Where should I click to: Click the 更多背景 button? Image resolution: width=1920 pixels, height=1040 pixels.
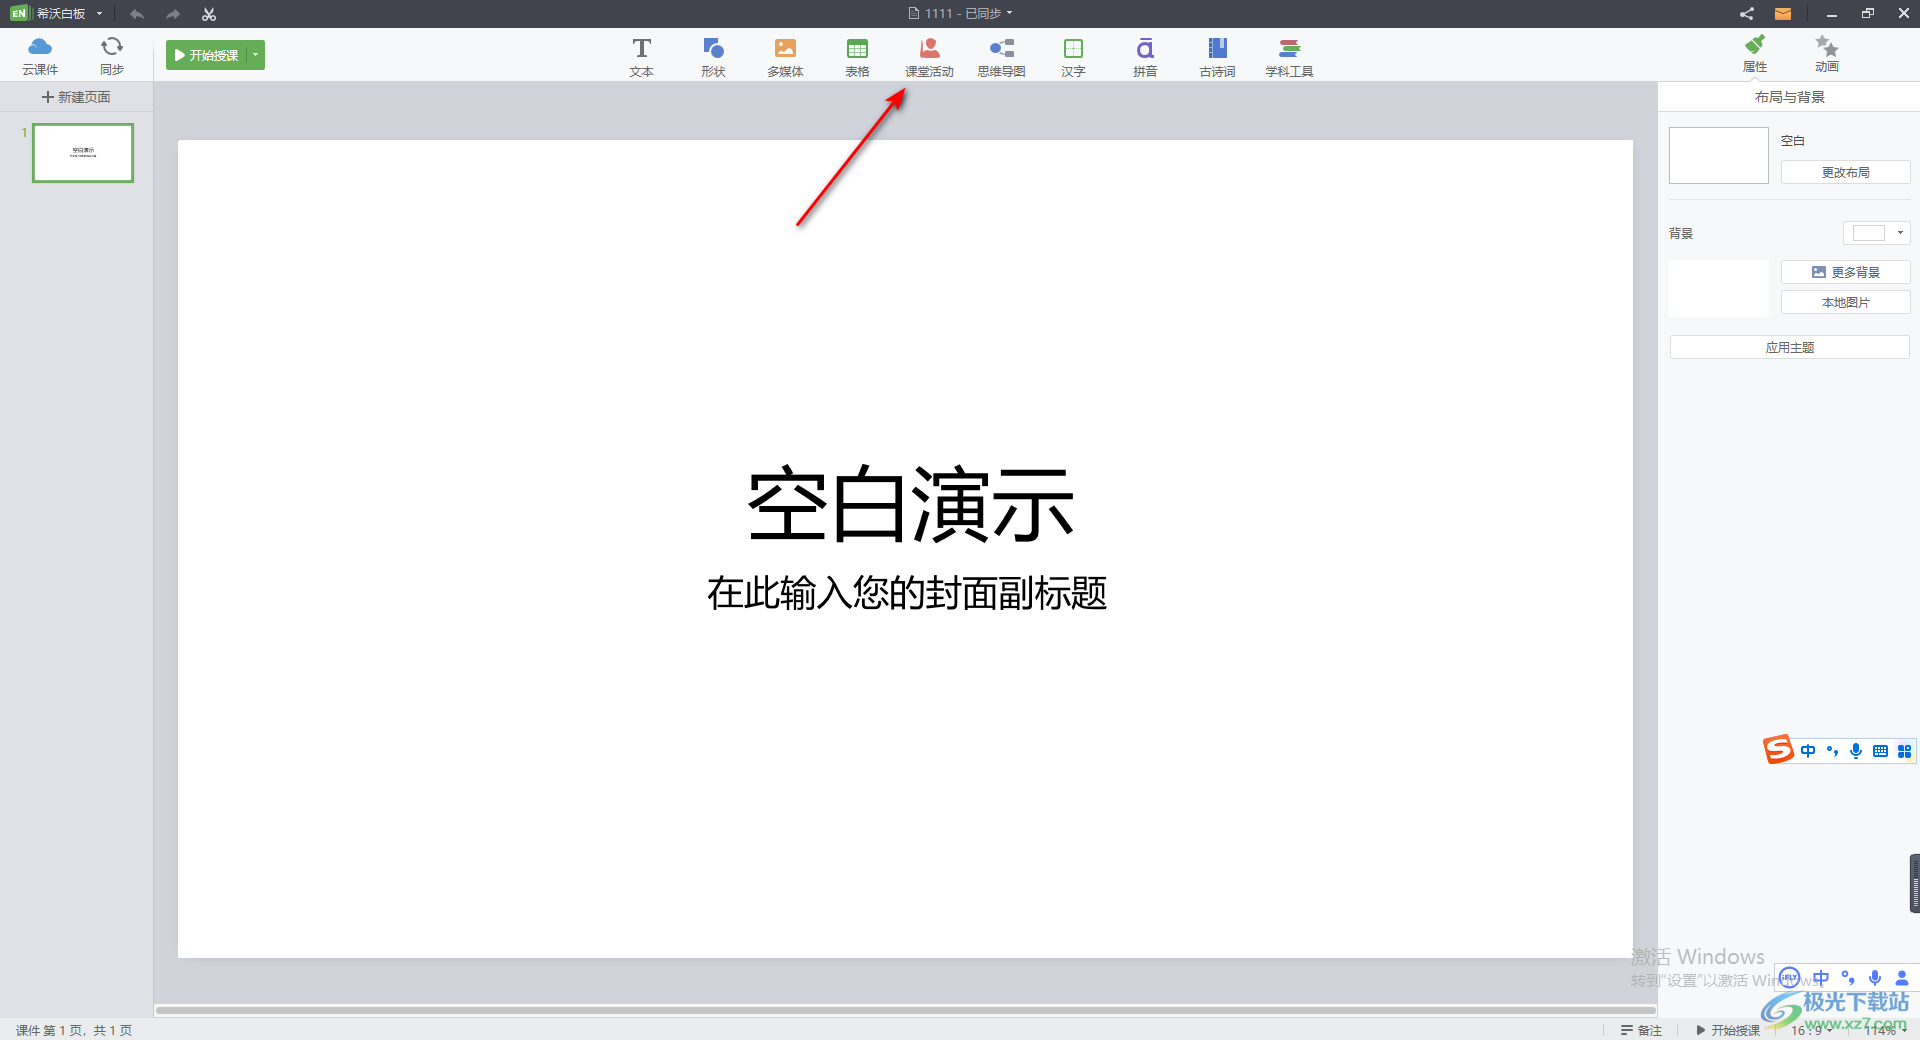pyautogui.click(x=1845, y=272)
